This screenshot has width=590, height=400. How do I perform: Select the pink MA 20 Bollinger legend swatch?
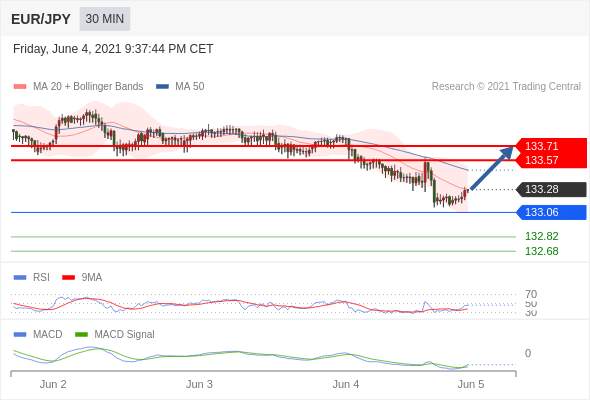pos(20,87)
